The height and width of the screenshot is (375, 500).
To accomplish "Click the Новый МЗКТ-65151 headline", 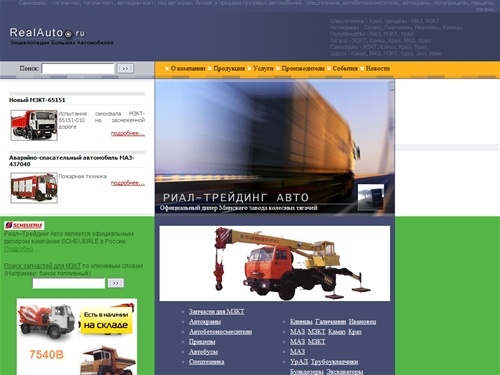I will pyautogui.click(x=37, y=100).
